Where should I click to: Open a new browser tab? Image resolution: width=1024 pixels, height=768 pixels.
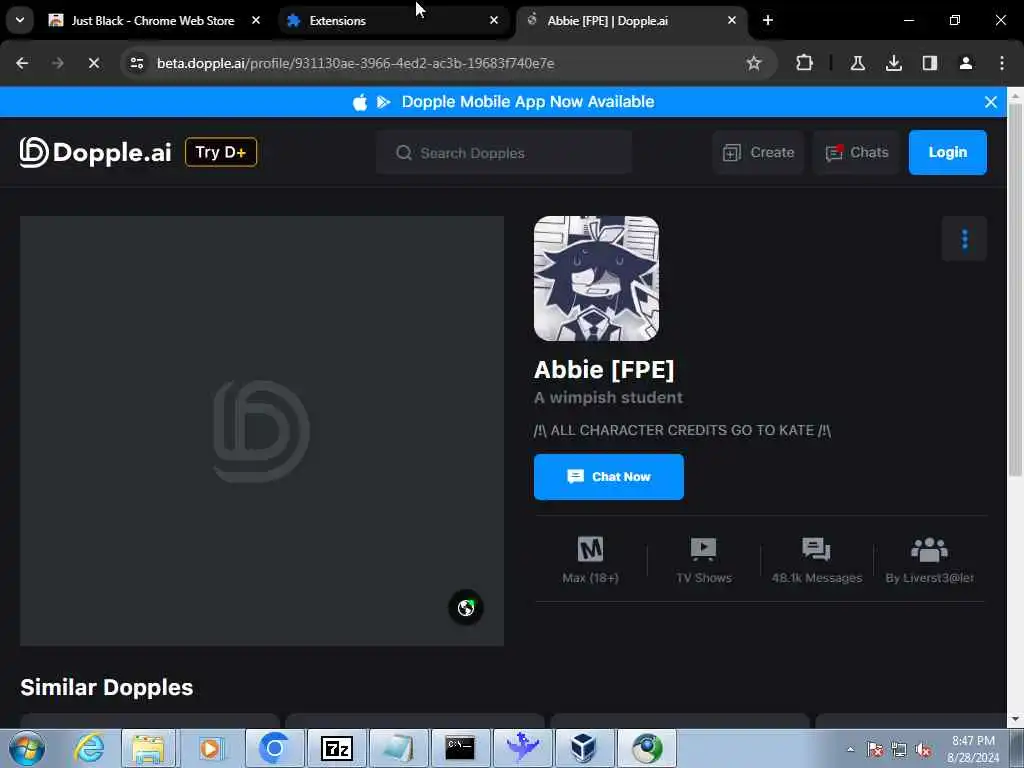click(768, 21)
